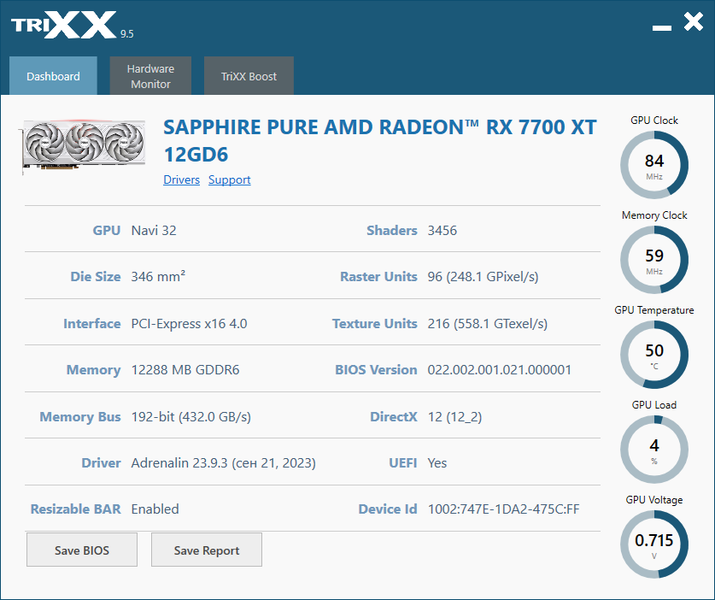The height and width of the screenshot is (600, 715).
Task: Click the Save Report button
Action: tap(207, 550)
